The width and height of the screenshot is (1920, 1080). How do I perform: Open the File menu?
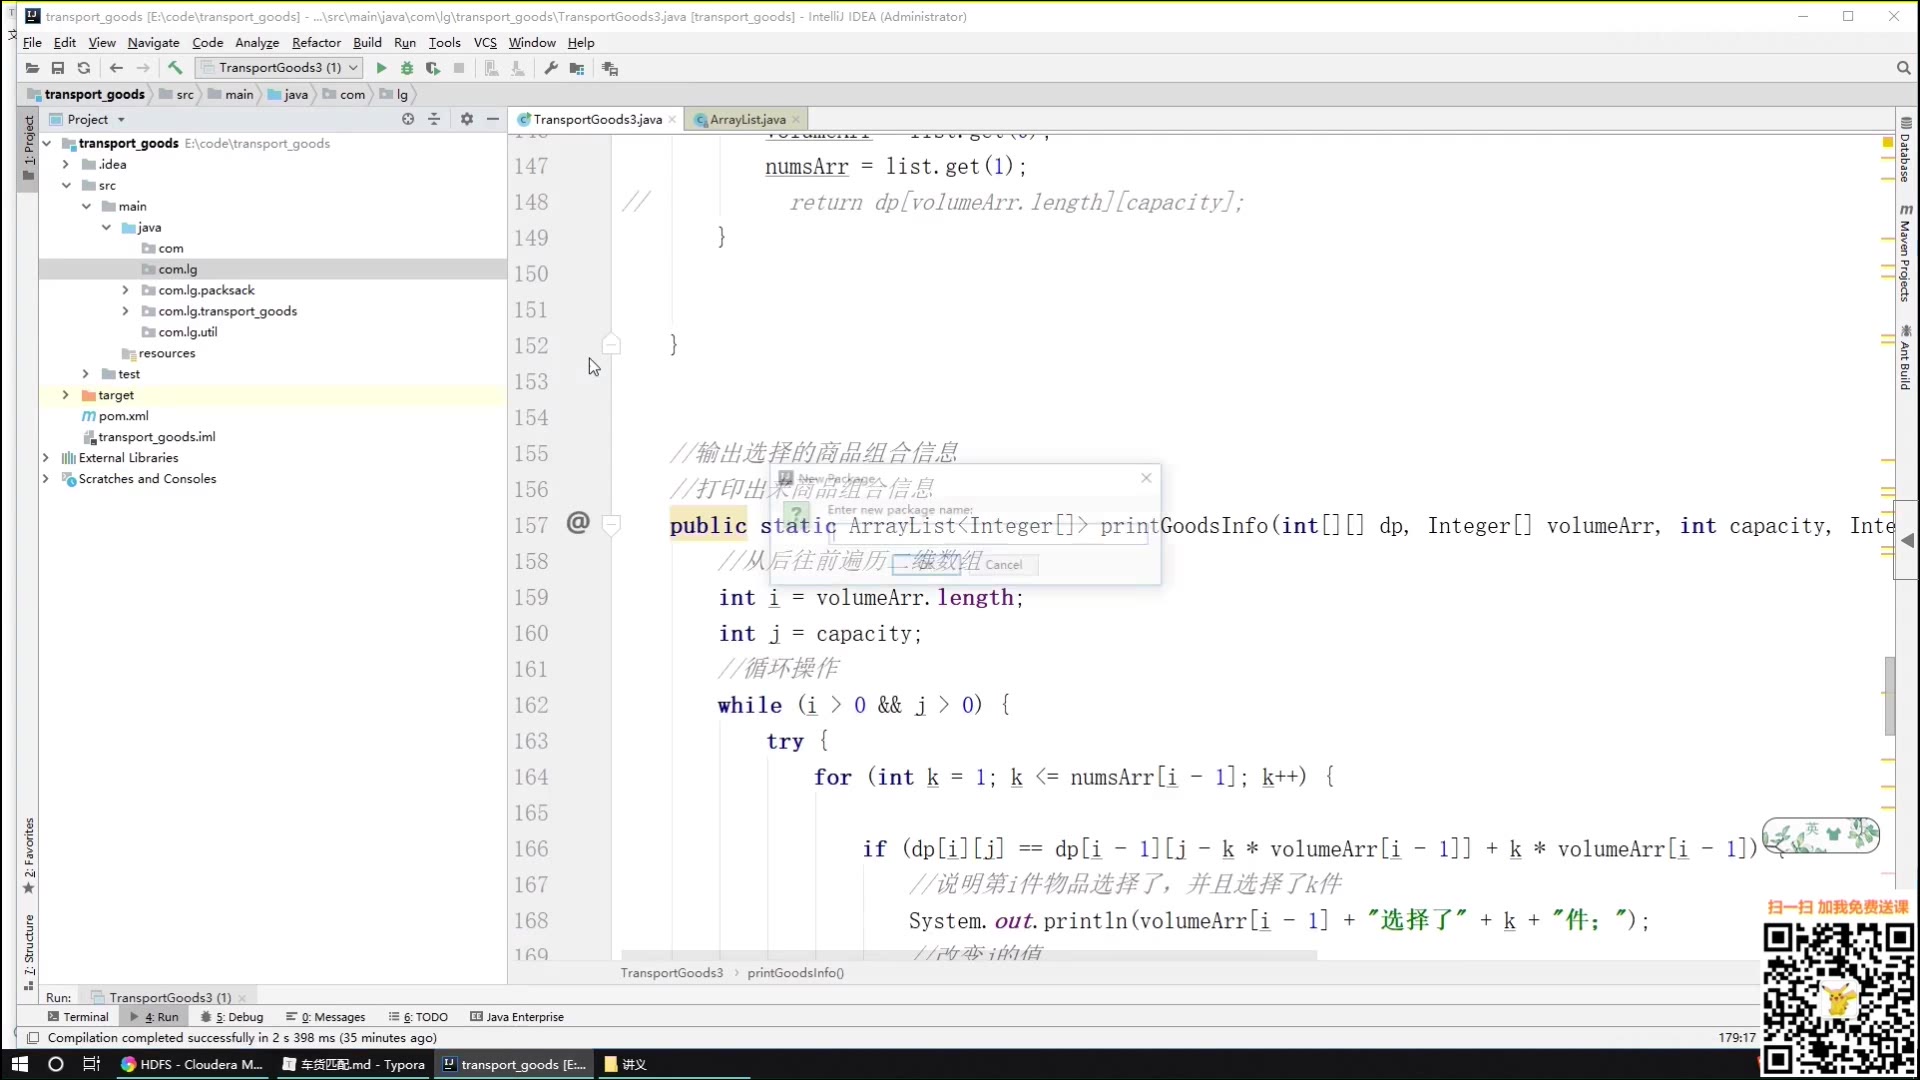(x=32, y=43)
